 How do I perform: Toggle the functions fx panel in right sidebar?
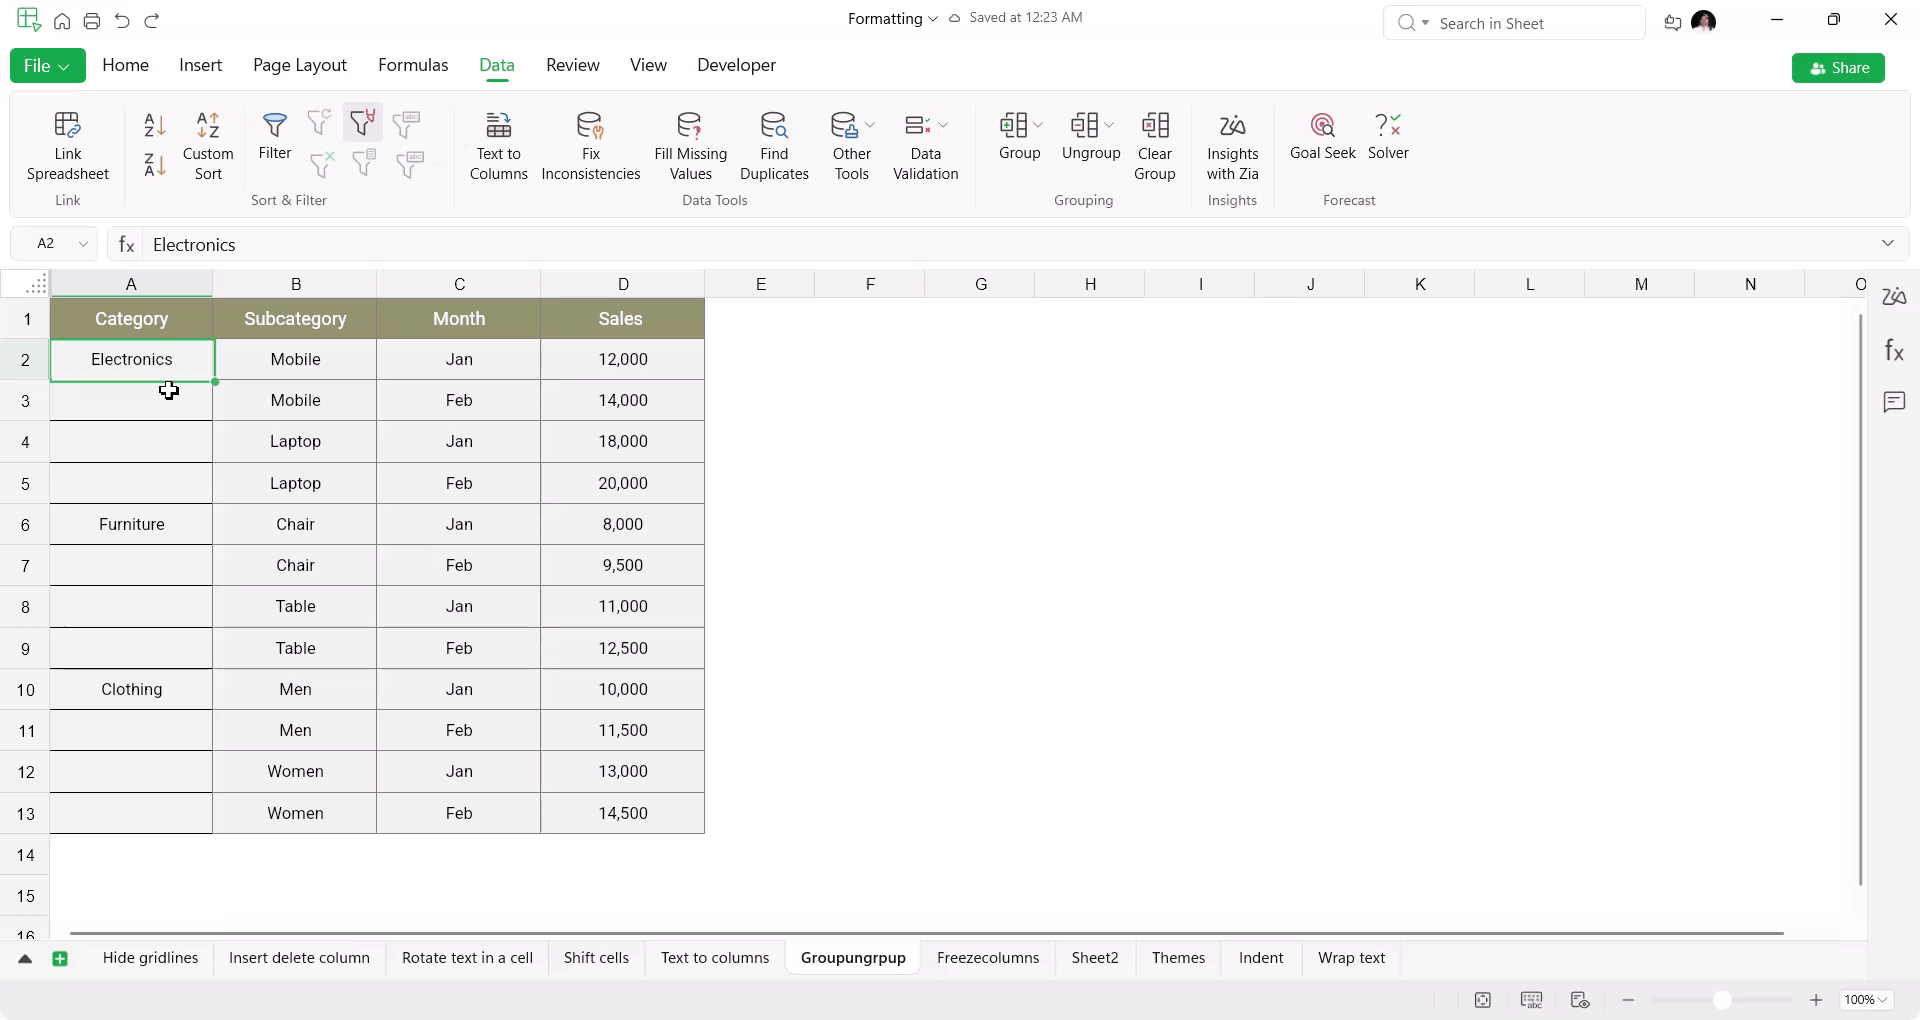[1894, 350]
